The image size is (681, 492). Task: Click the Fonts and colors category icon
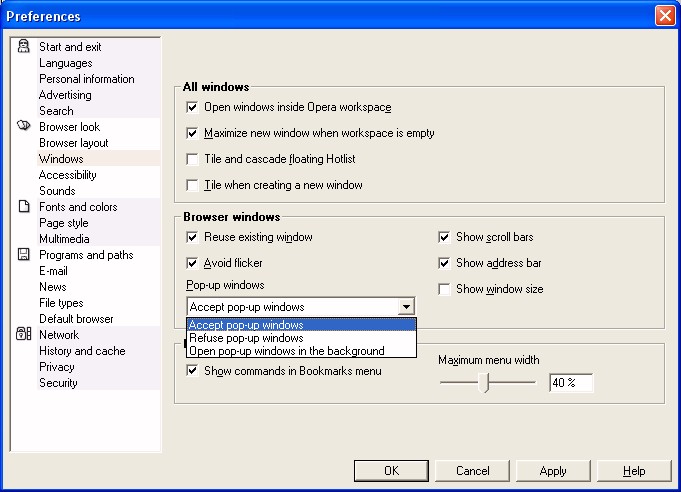(24, 207)
